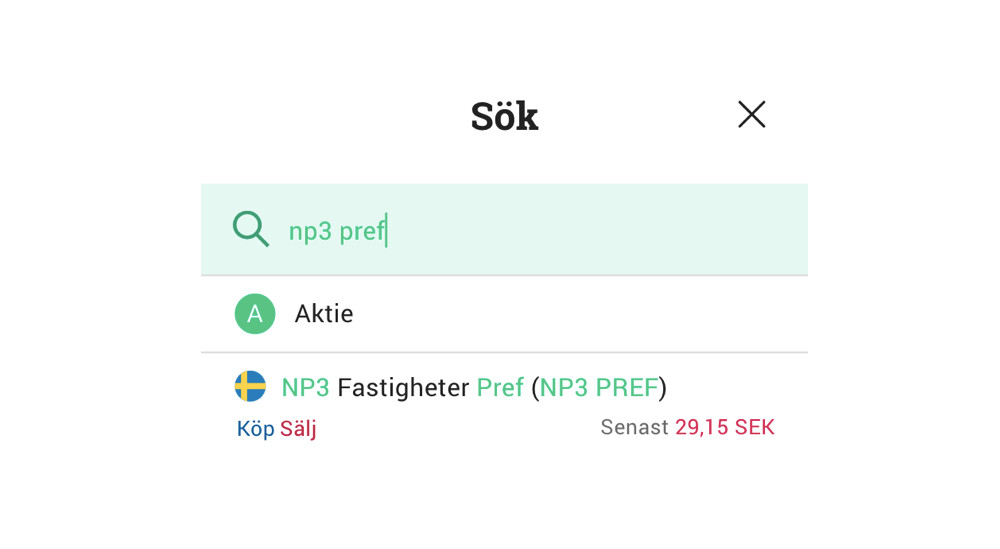Click the SEK currency text
The image size is (1000, 549).
pyautogui.click(x=755, y=428)
